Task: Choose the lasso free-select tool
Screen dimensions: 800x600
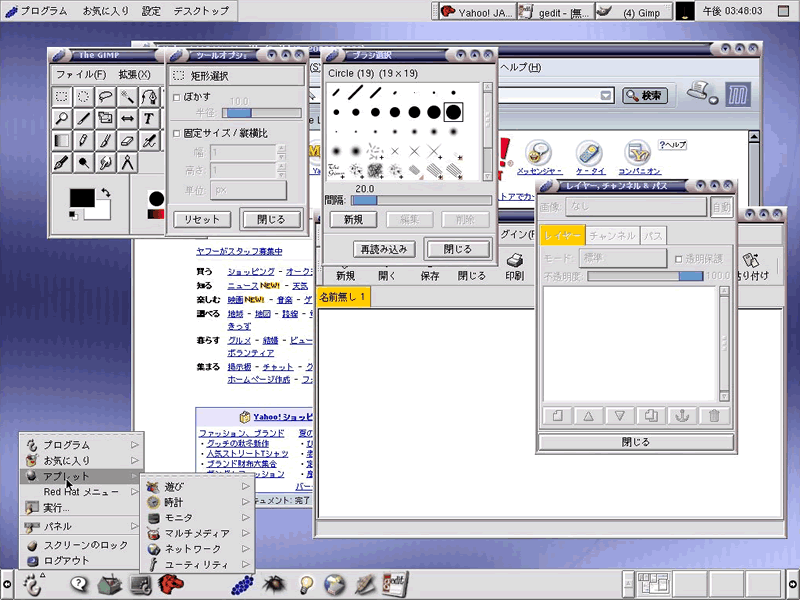Action: coord(106,97)
